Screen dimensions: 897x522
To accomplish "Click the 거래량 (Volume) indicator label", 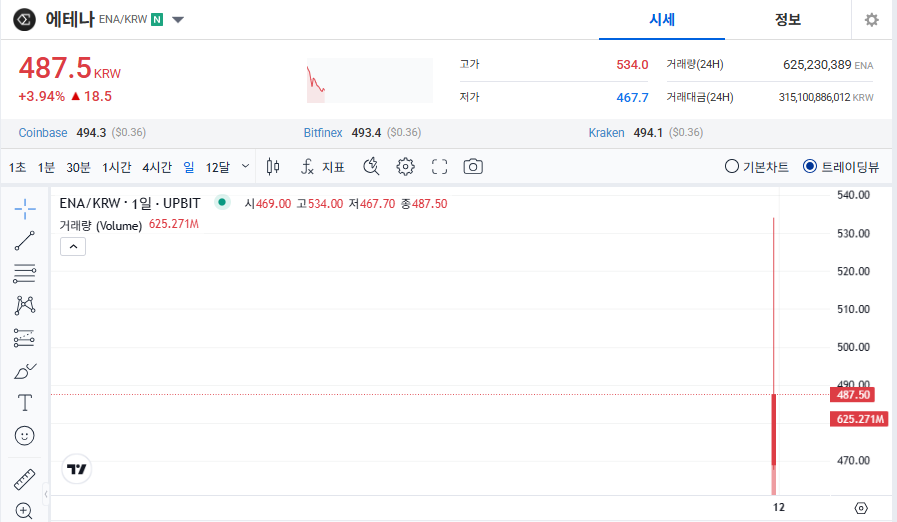I will point(101,226).
